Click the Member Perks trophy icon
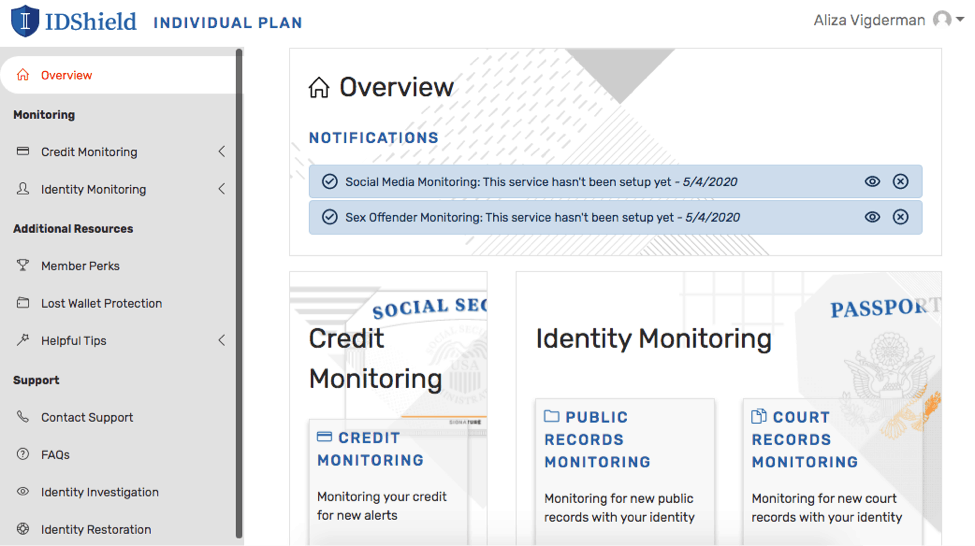 [x=23, y=266]
